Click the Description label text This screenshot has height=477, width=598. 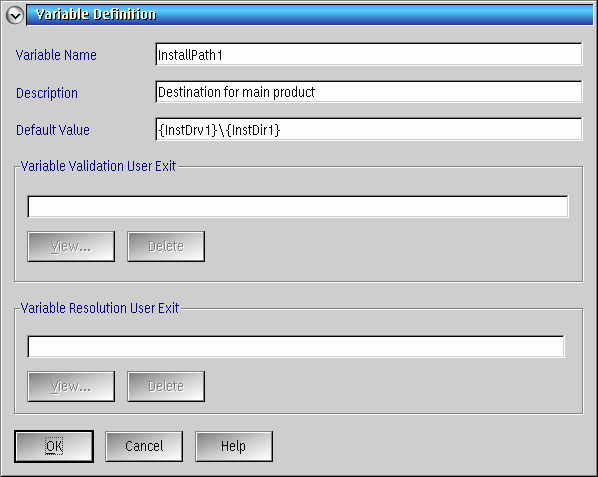tap(47, 93)
